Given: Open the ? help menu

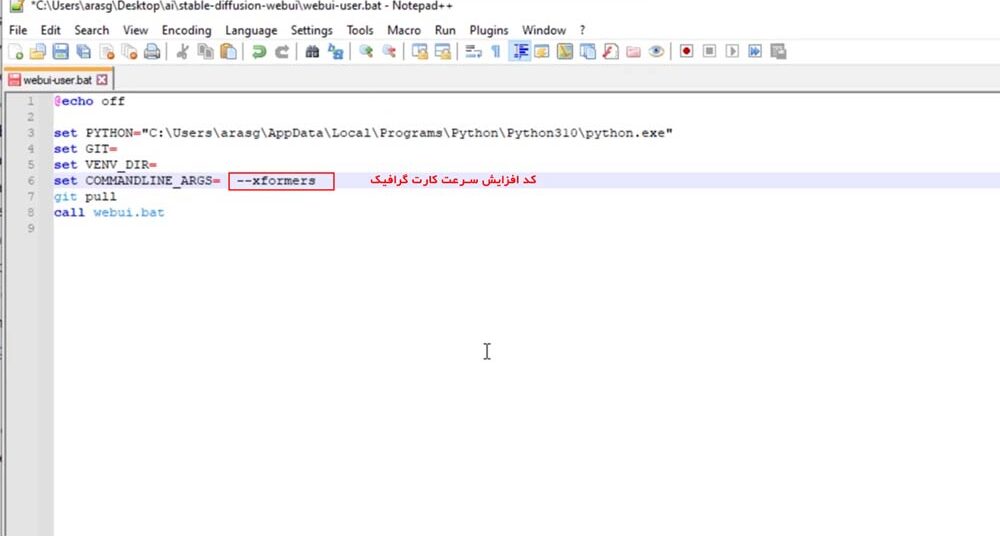Looking at the screenshot, I should click(x=582, y=30).
